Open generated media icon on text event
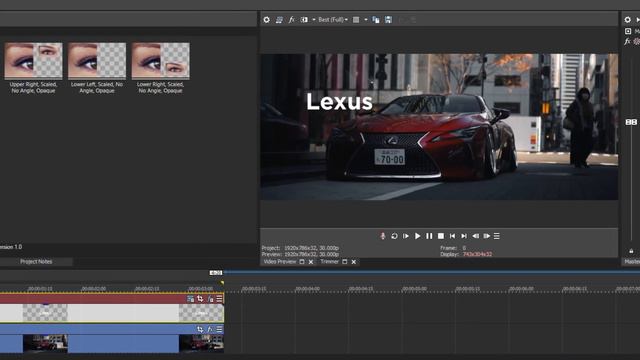 click(191, 299)
